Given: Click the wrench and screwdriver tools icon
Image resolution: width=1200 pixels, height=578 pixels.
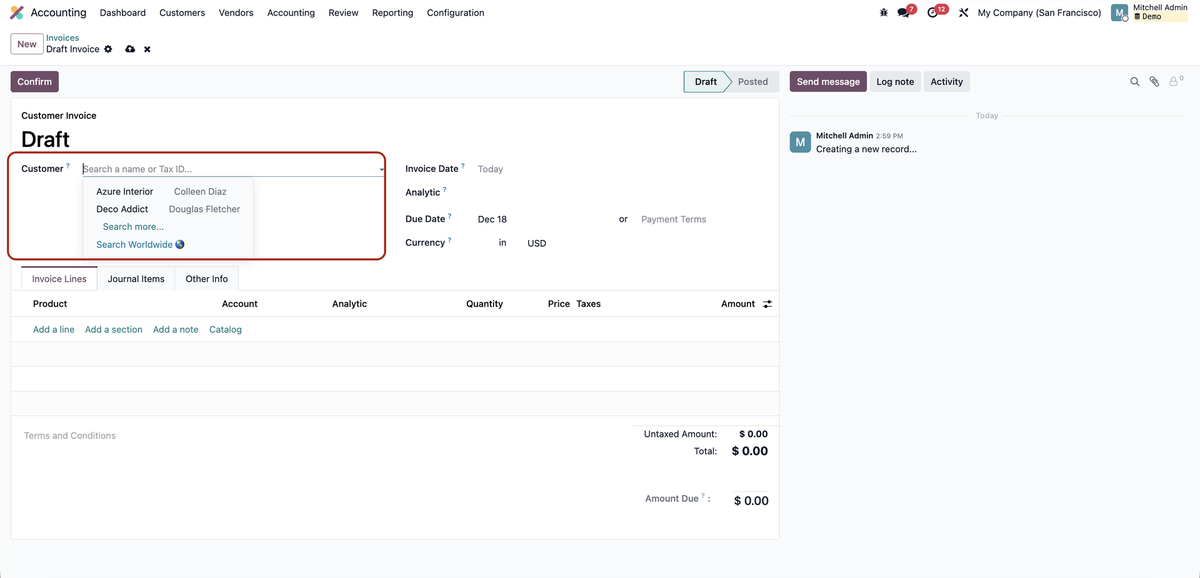Looking at the screenshot, I should pyautogui.click(x=963, y=13).
